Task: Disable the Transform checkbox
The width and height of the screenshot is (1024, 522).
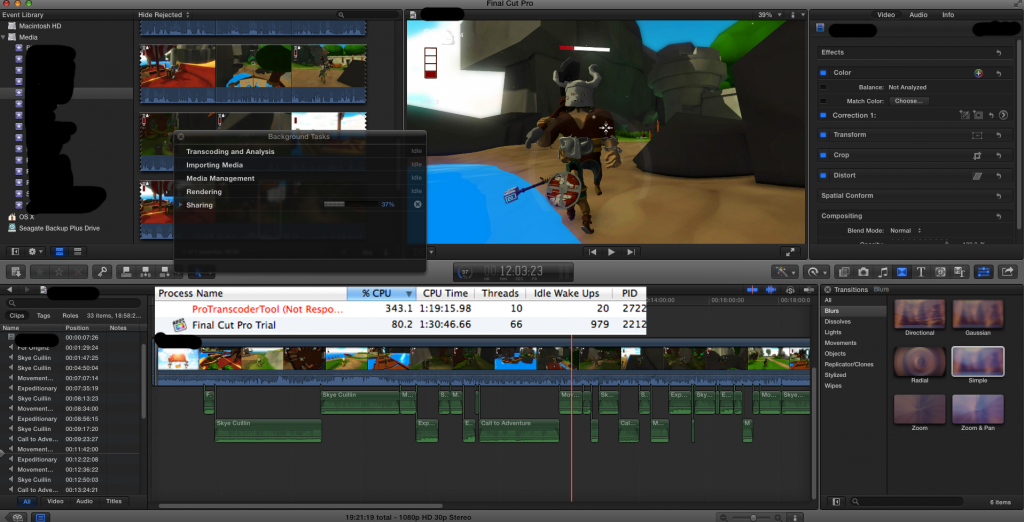Action: coord(823,135)
